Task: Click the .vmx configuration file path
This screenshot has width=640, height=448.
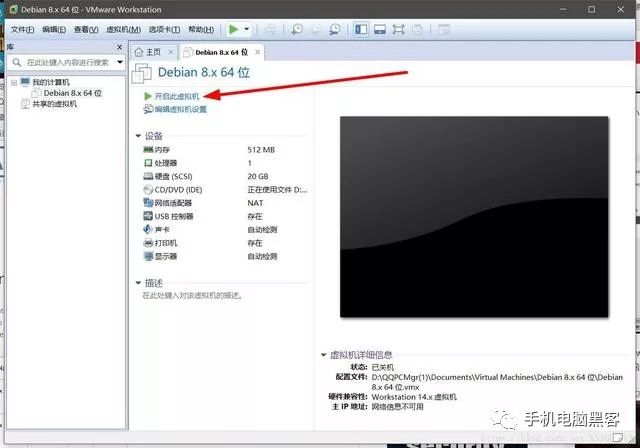Action: click(x=497, y=382)
